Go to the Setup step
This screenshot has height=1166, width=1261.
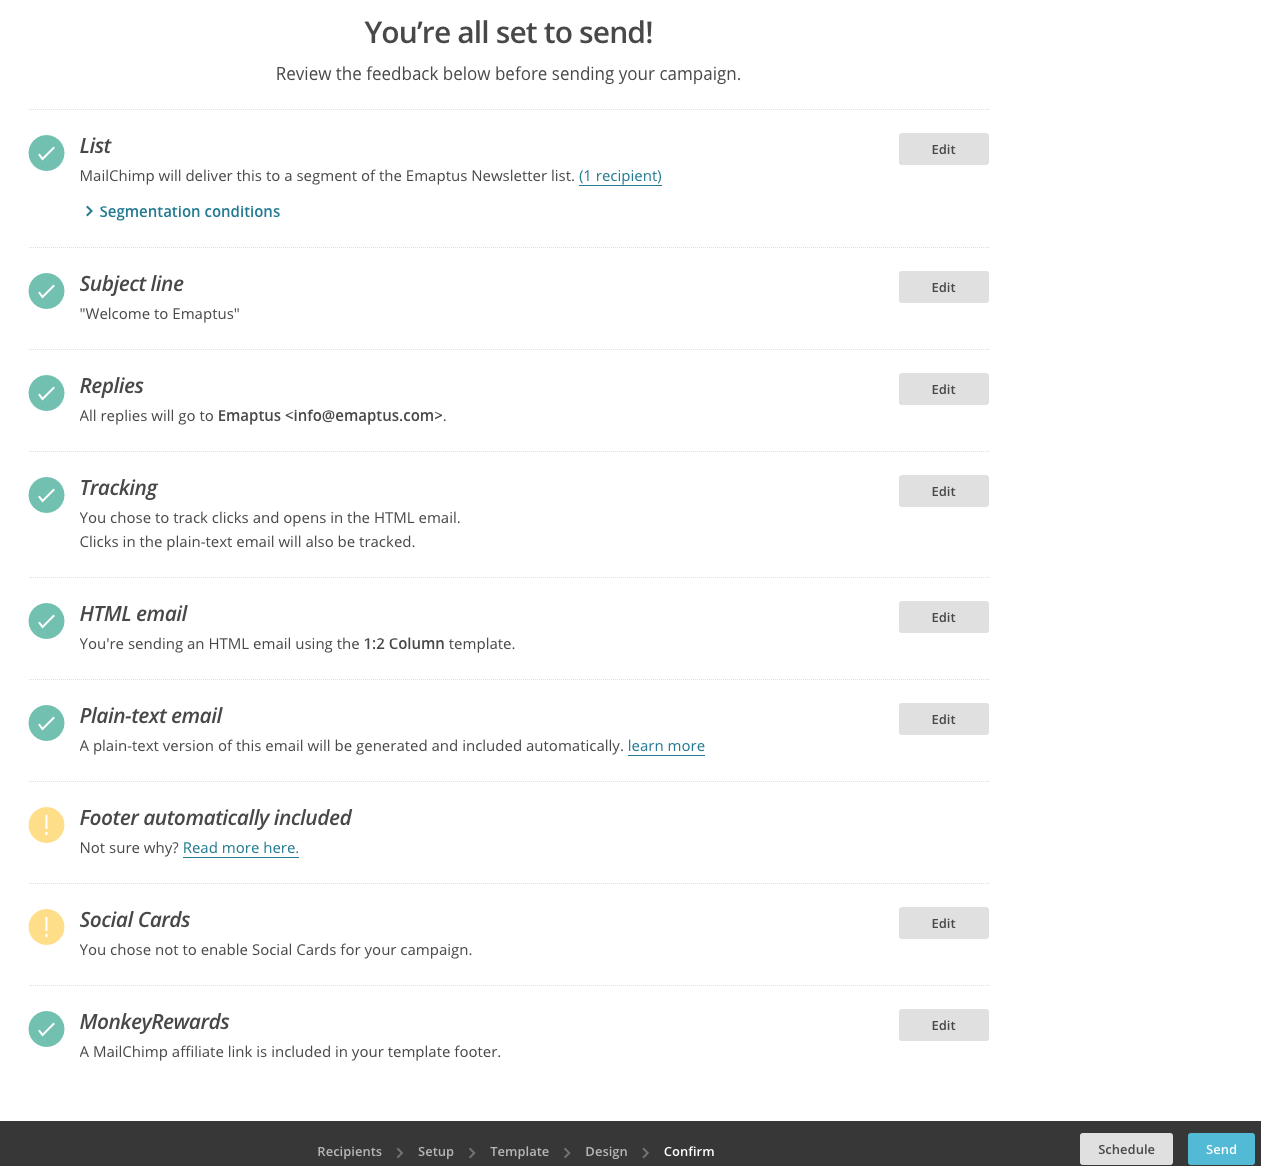coord(436,1151)
